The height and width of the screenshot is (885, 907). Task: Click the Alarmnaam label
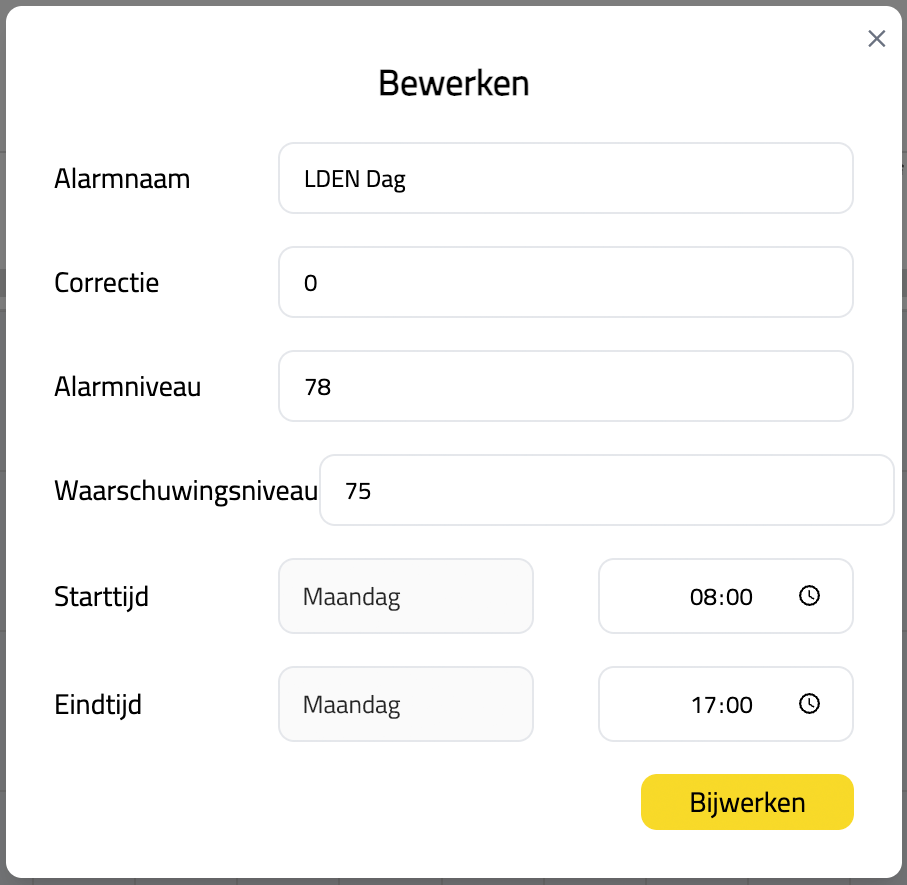[122, 179]
